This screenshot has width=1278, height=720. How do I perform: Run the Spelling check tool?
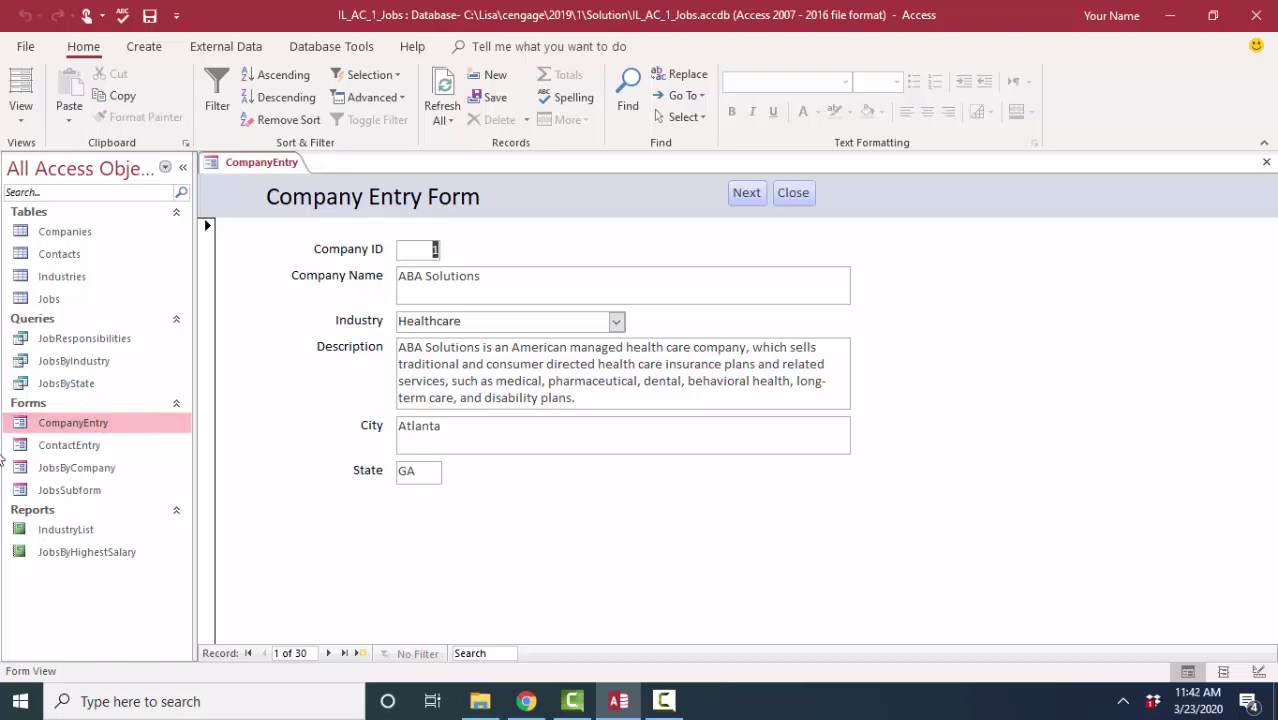click(566, 97)
